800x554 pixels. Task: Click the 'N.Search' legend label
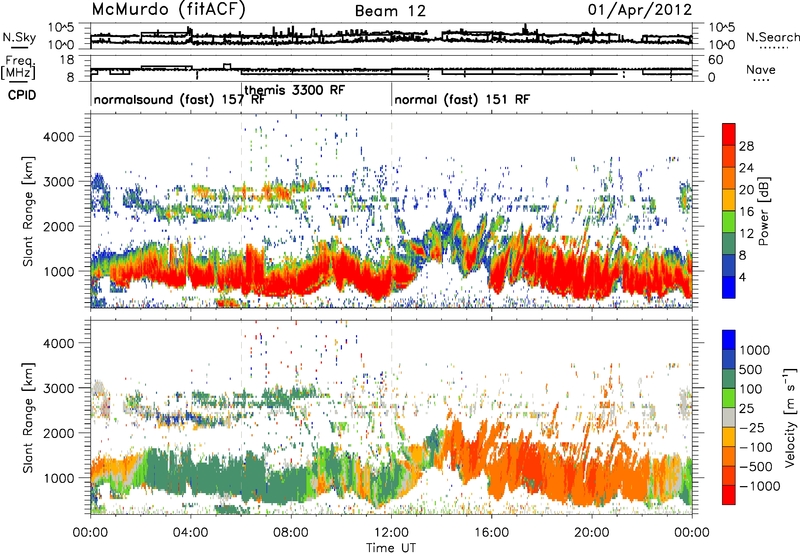(772, 37)
